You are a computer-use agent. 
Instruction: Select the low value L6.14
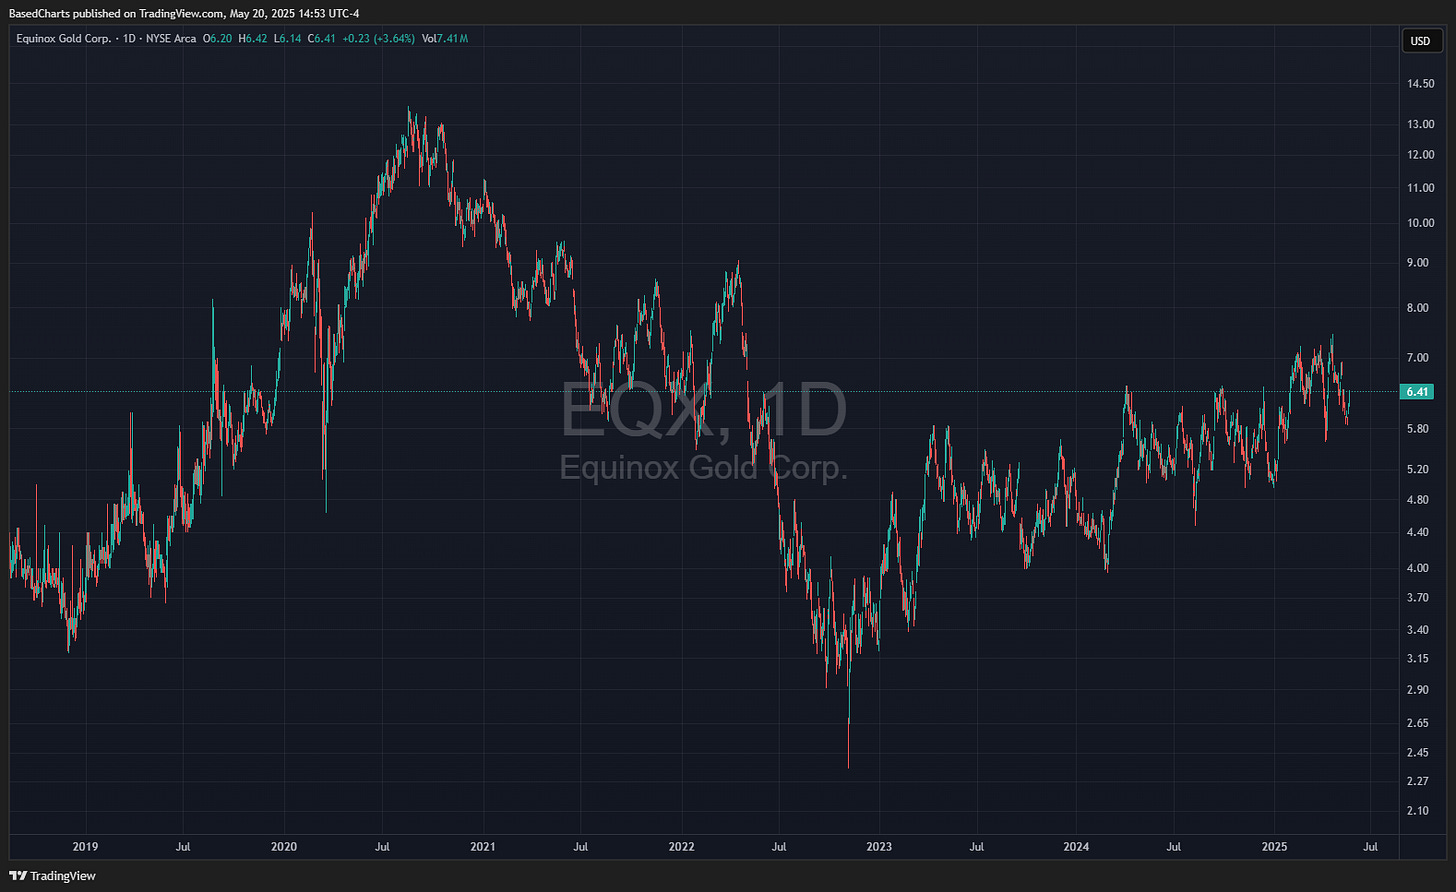(x=286, y=38)
